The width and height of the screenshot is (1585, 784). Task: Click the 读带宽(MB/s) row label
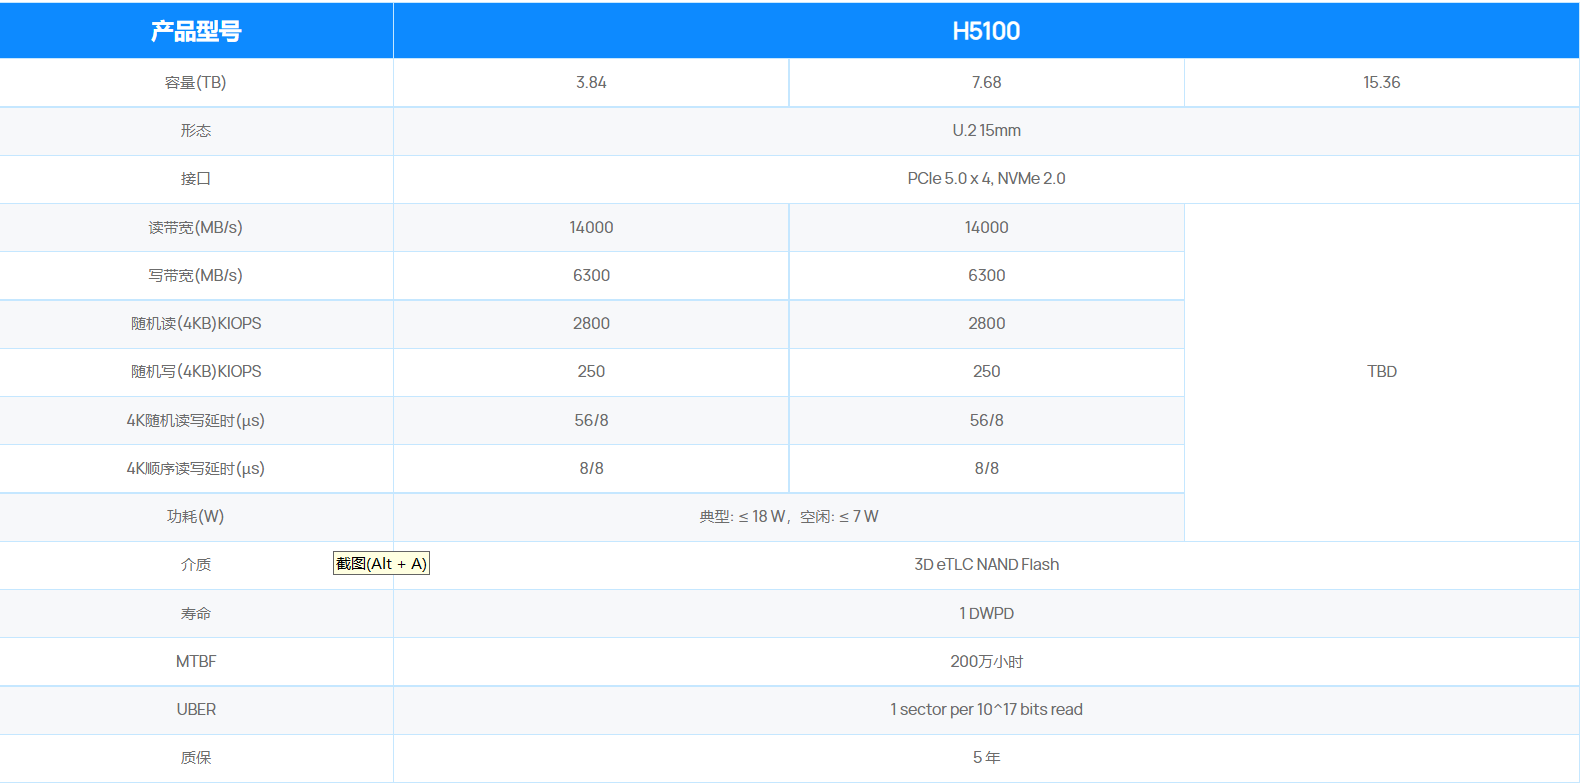click(x=196, y=228)
